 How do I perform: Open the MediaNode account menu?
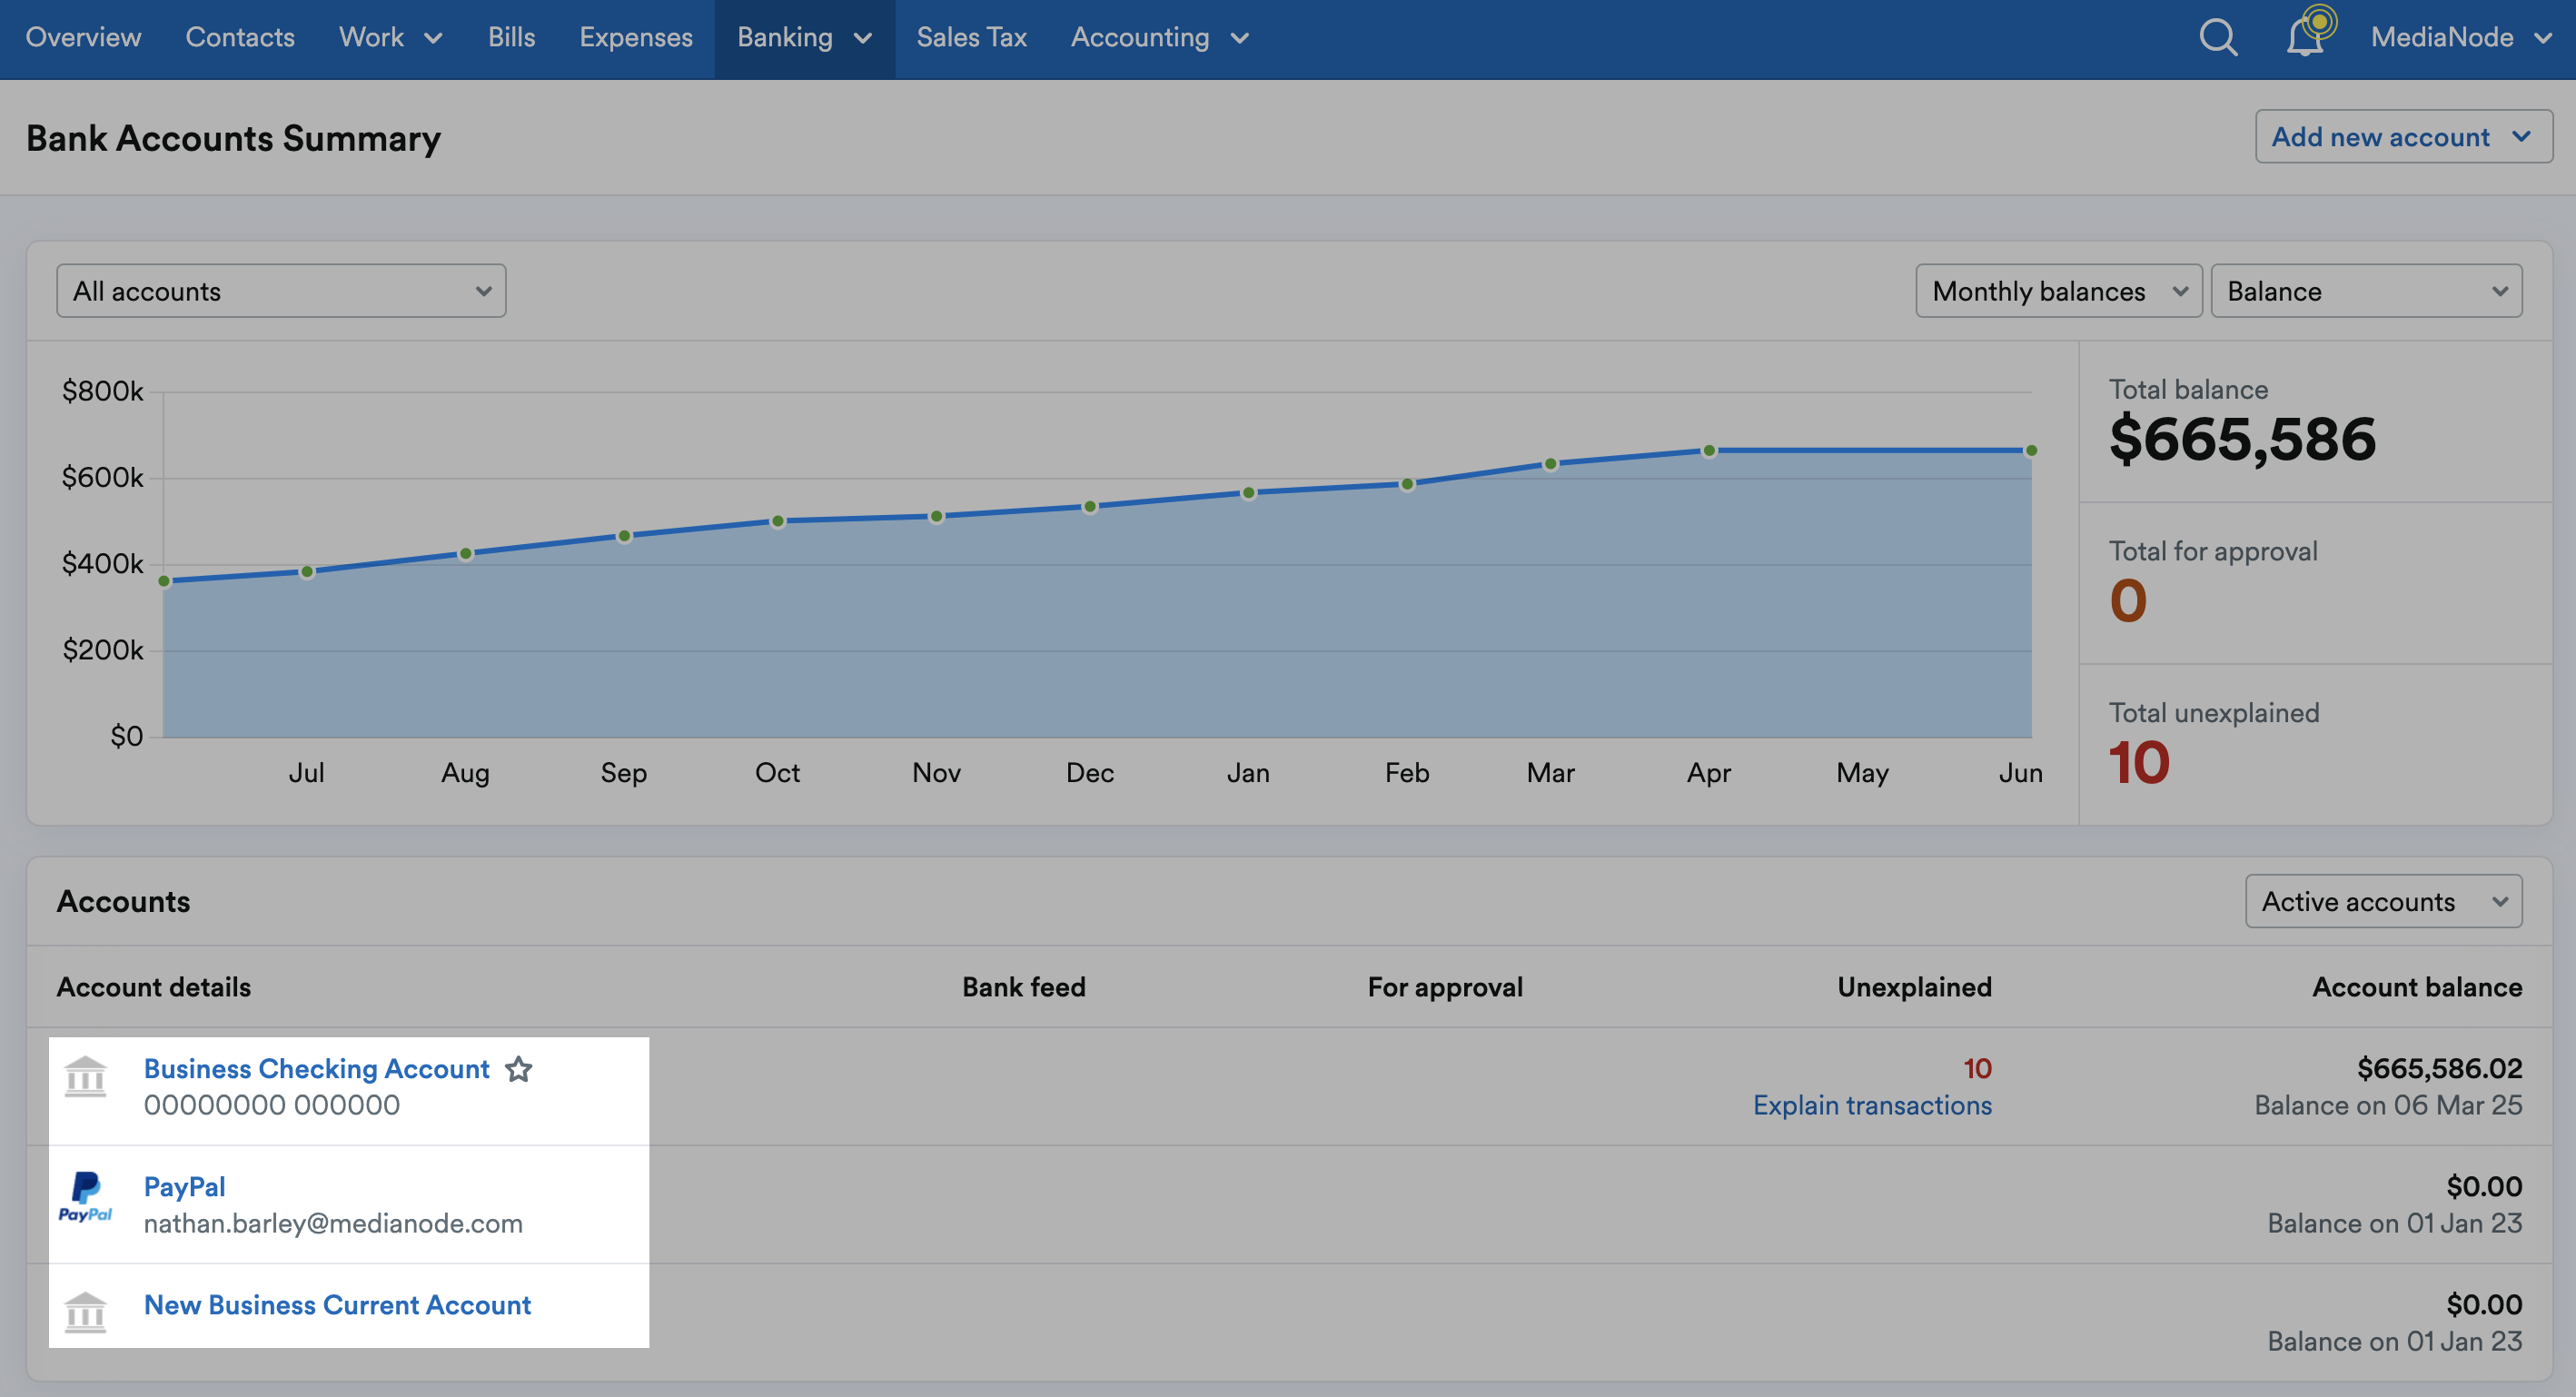2461,38
